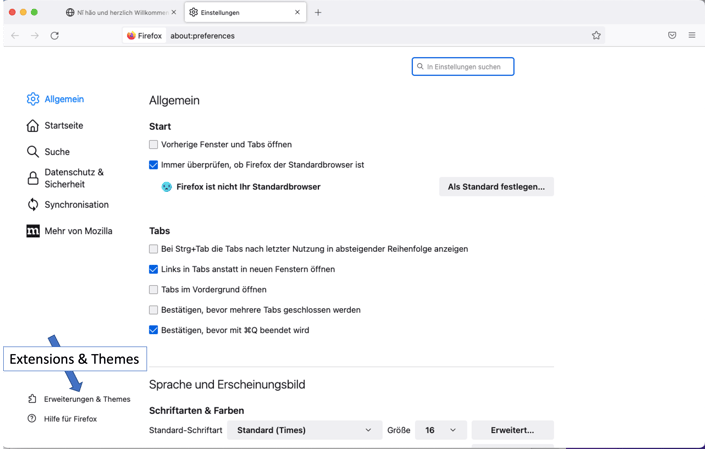The image size is (705, 449).
Task: Enable Vorherige Fenster und Tabs öffnen
Action: click(154, 145)
